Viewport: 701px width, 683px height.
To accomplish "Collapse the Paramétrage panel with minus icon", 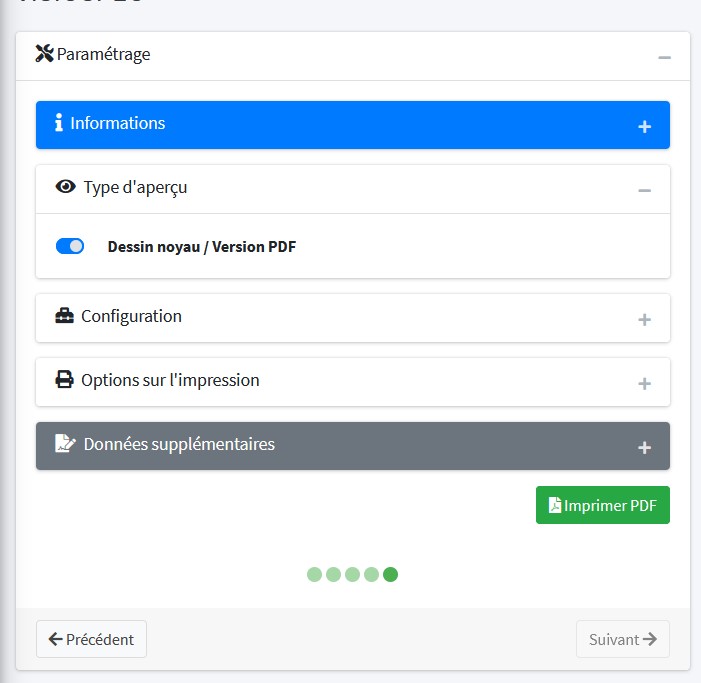I will pos(664,58).
